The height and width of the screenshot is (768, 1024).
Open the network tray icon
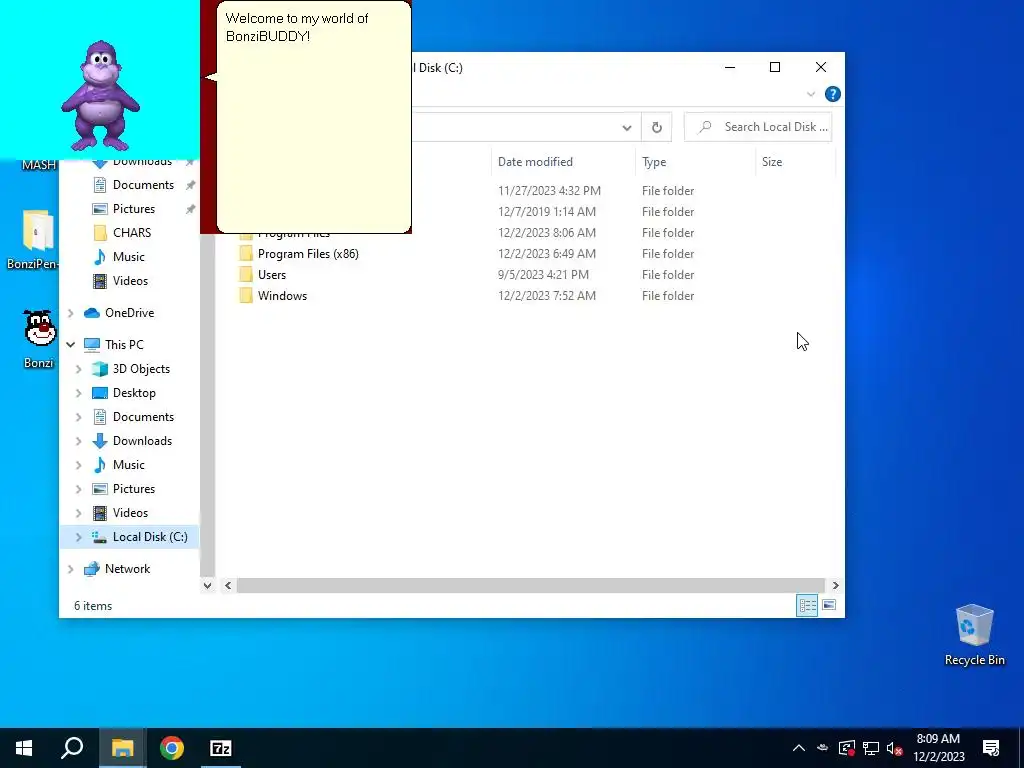[x=871, y=748]
